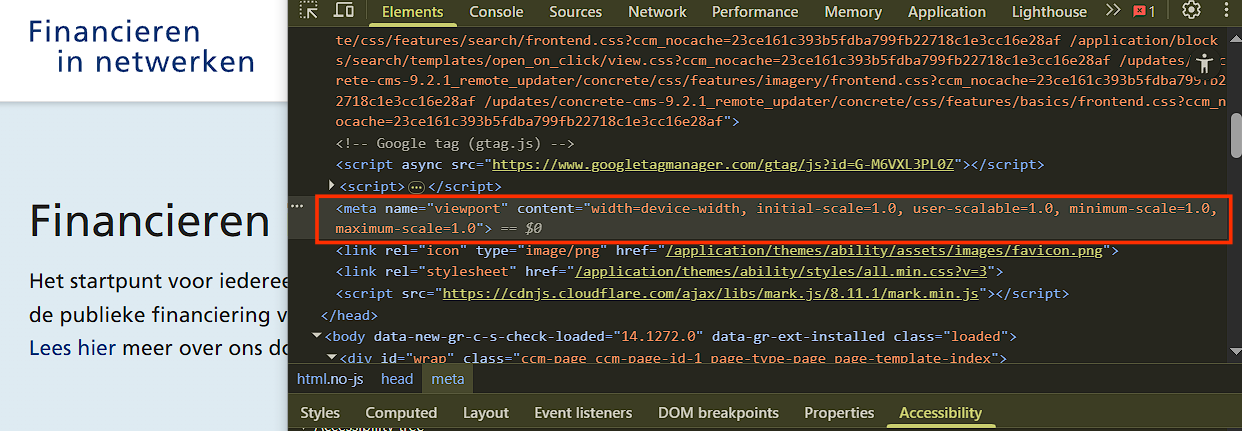Image resolution: width=1242 pixels, height=431 pixels.
Task: Select the Computed styles tab
Action: 401,413
